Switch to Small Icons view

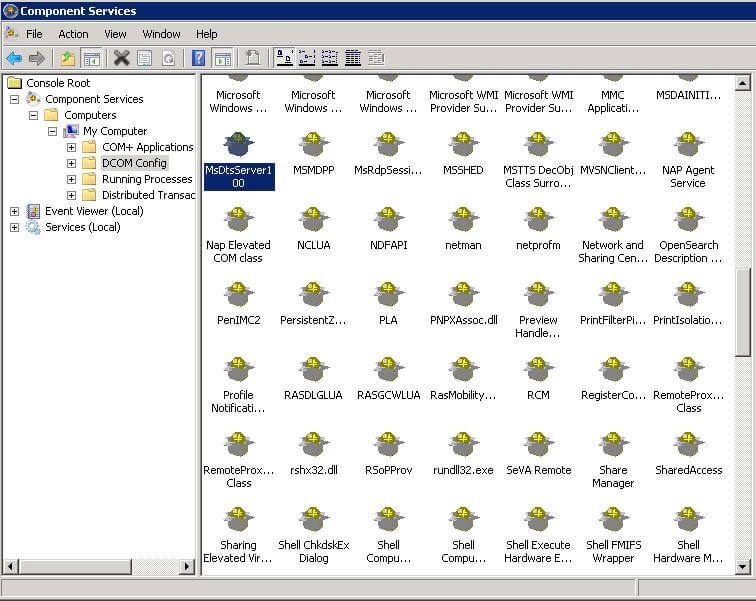point(307,58)
